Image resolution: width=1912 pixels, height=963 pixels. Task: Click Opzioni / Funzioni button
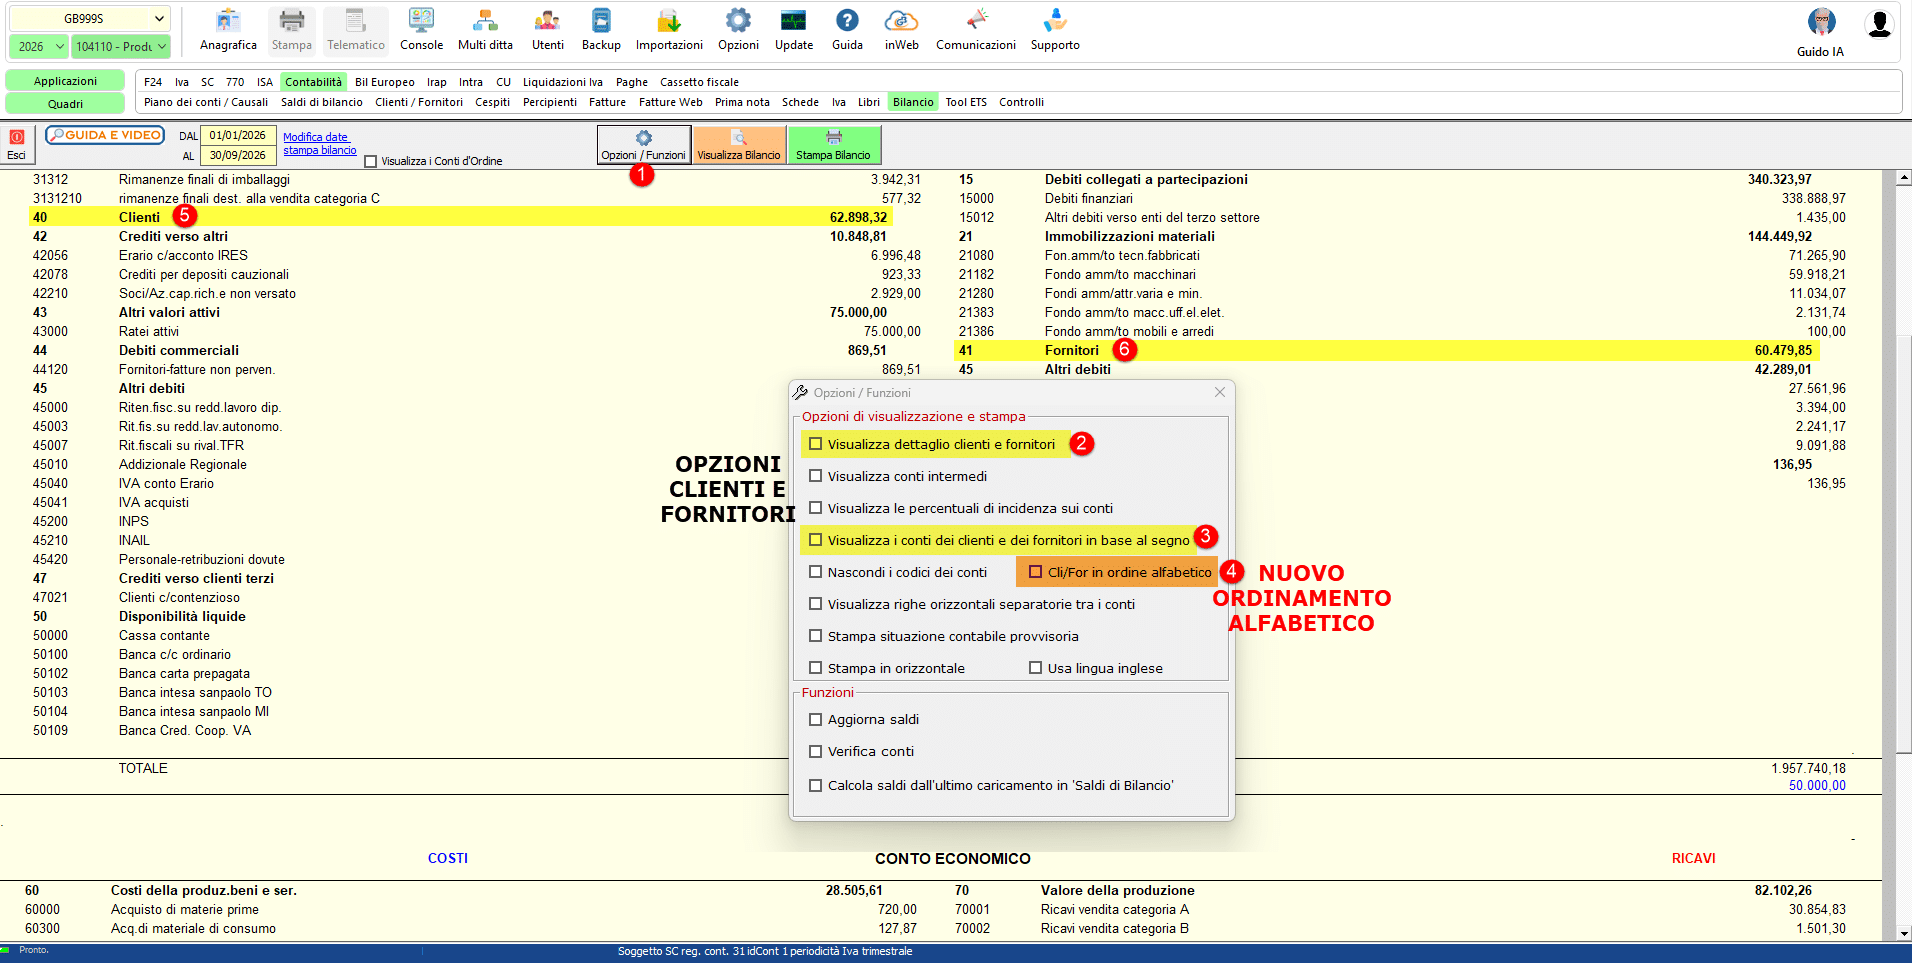pyautogui.click(x=644, y=144)
